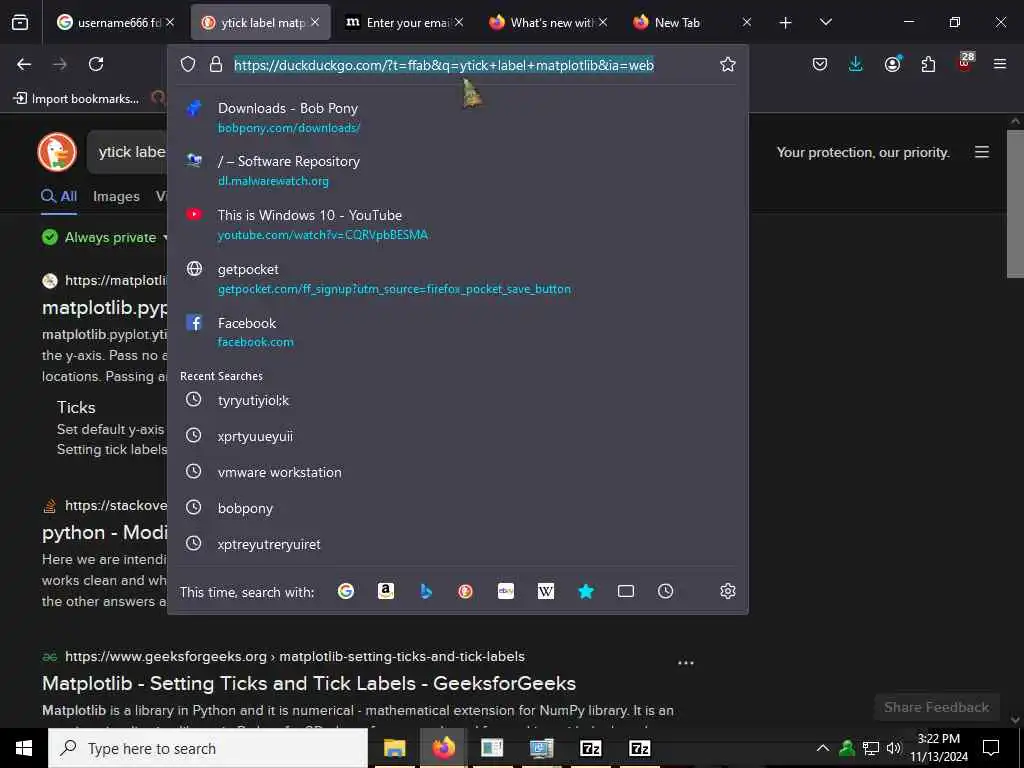Open Downloads - Bob Pony suggestion

click(457, 118)
